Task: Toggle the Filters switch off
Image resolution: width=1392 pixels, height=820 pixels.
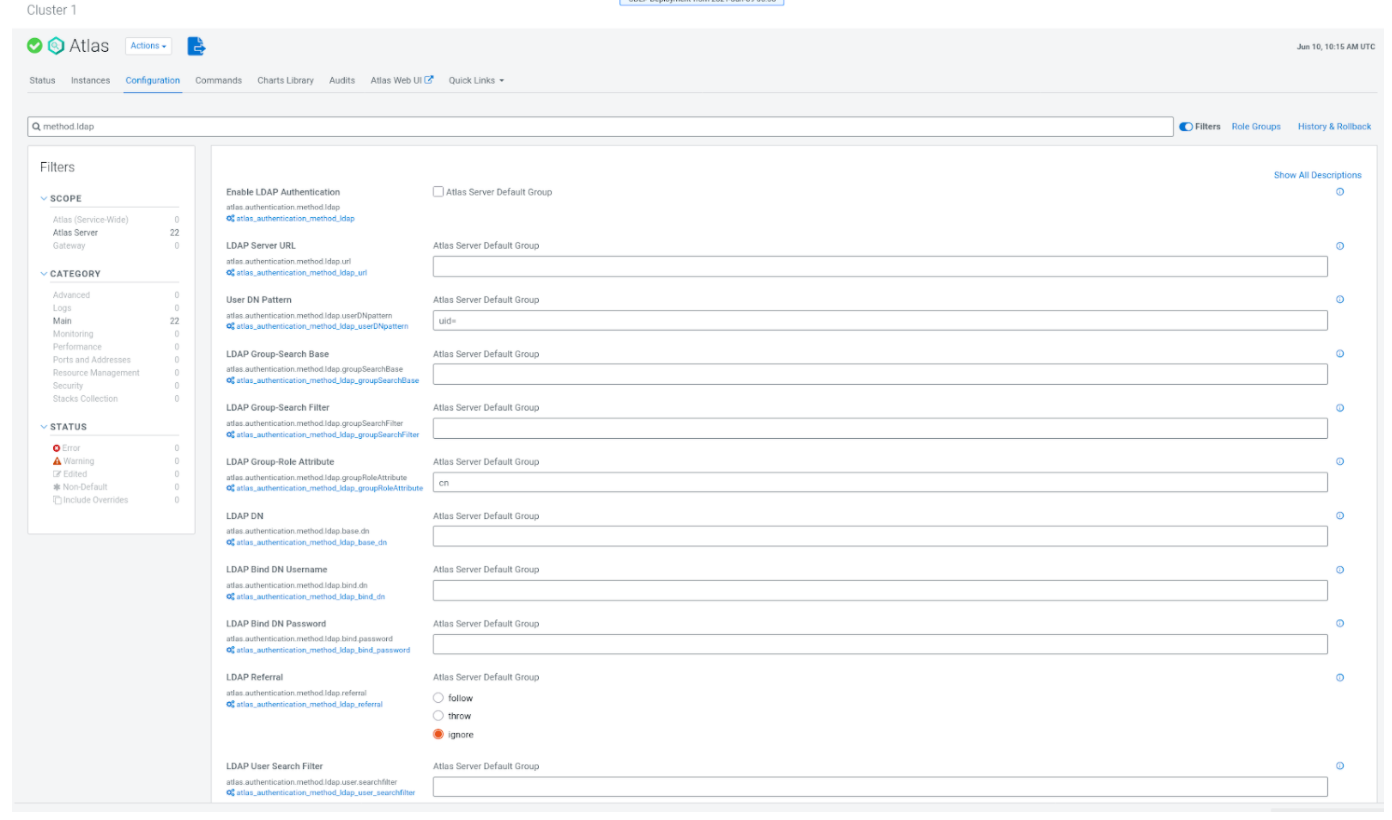Action: click(x=1186, y=127)
